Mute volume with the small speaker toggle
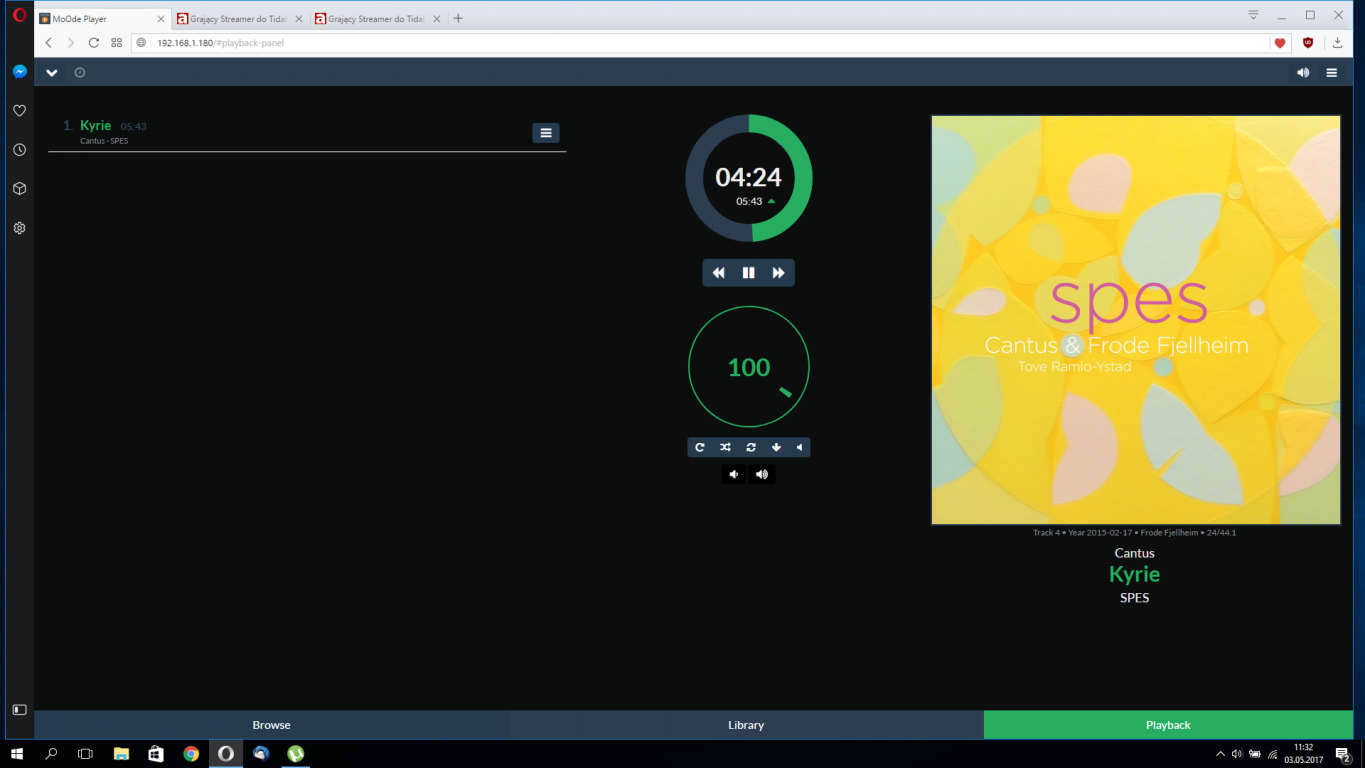 799,447
